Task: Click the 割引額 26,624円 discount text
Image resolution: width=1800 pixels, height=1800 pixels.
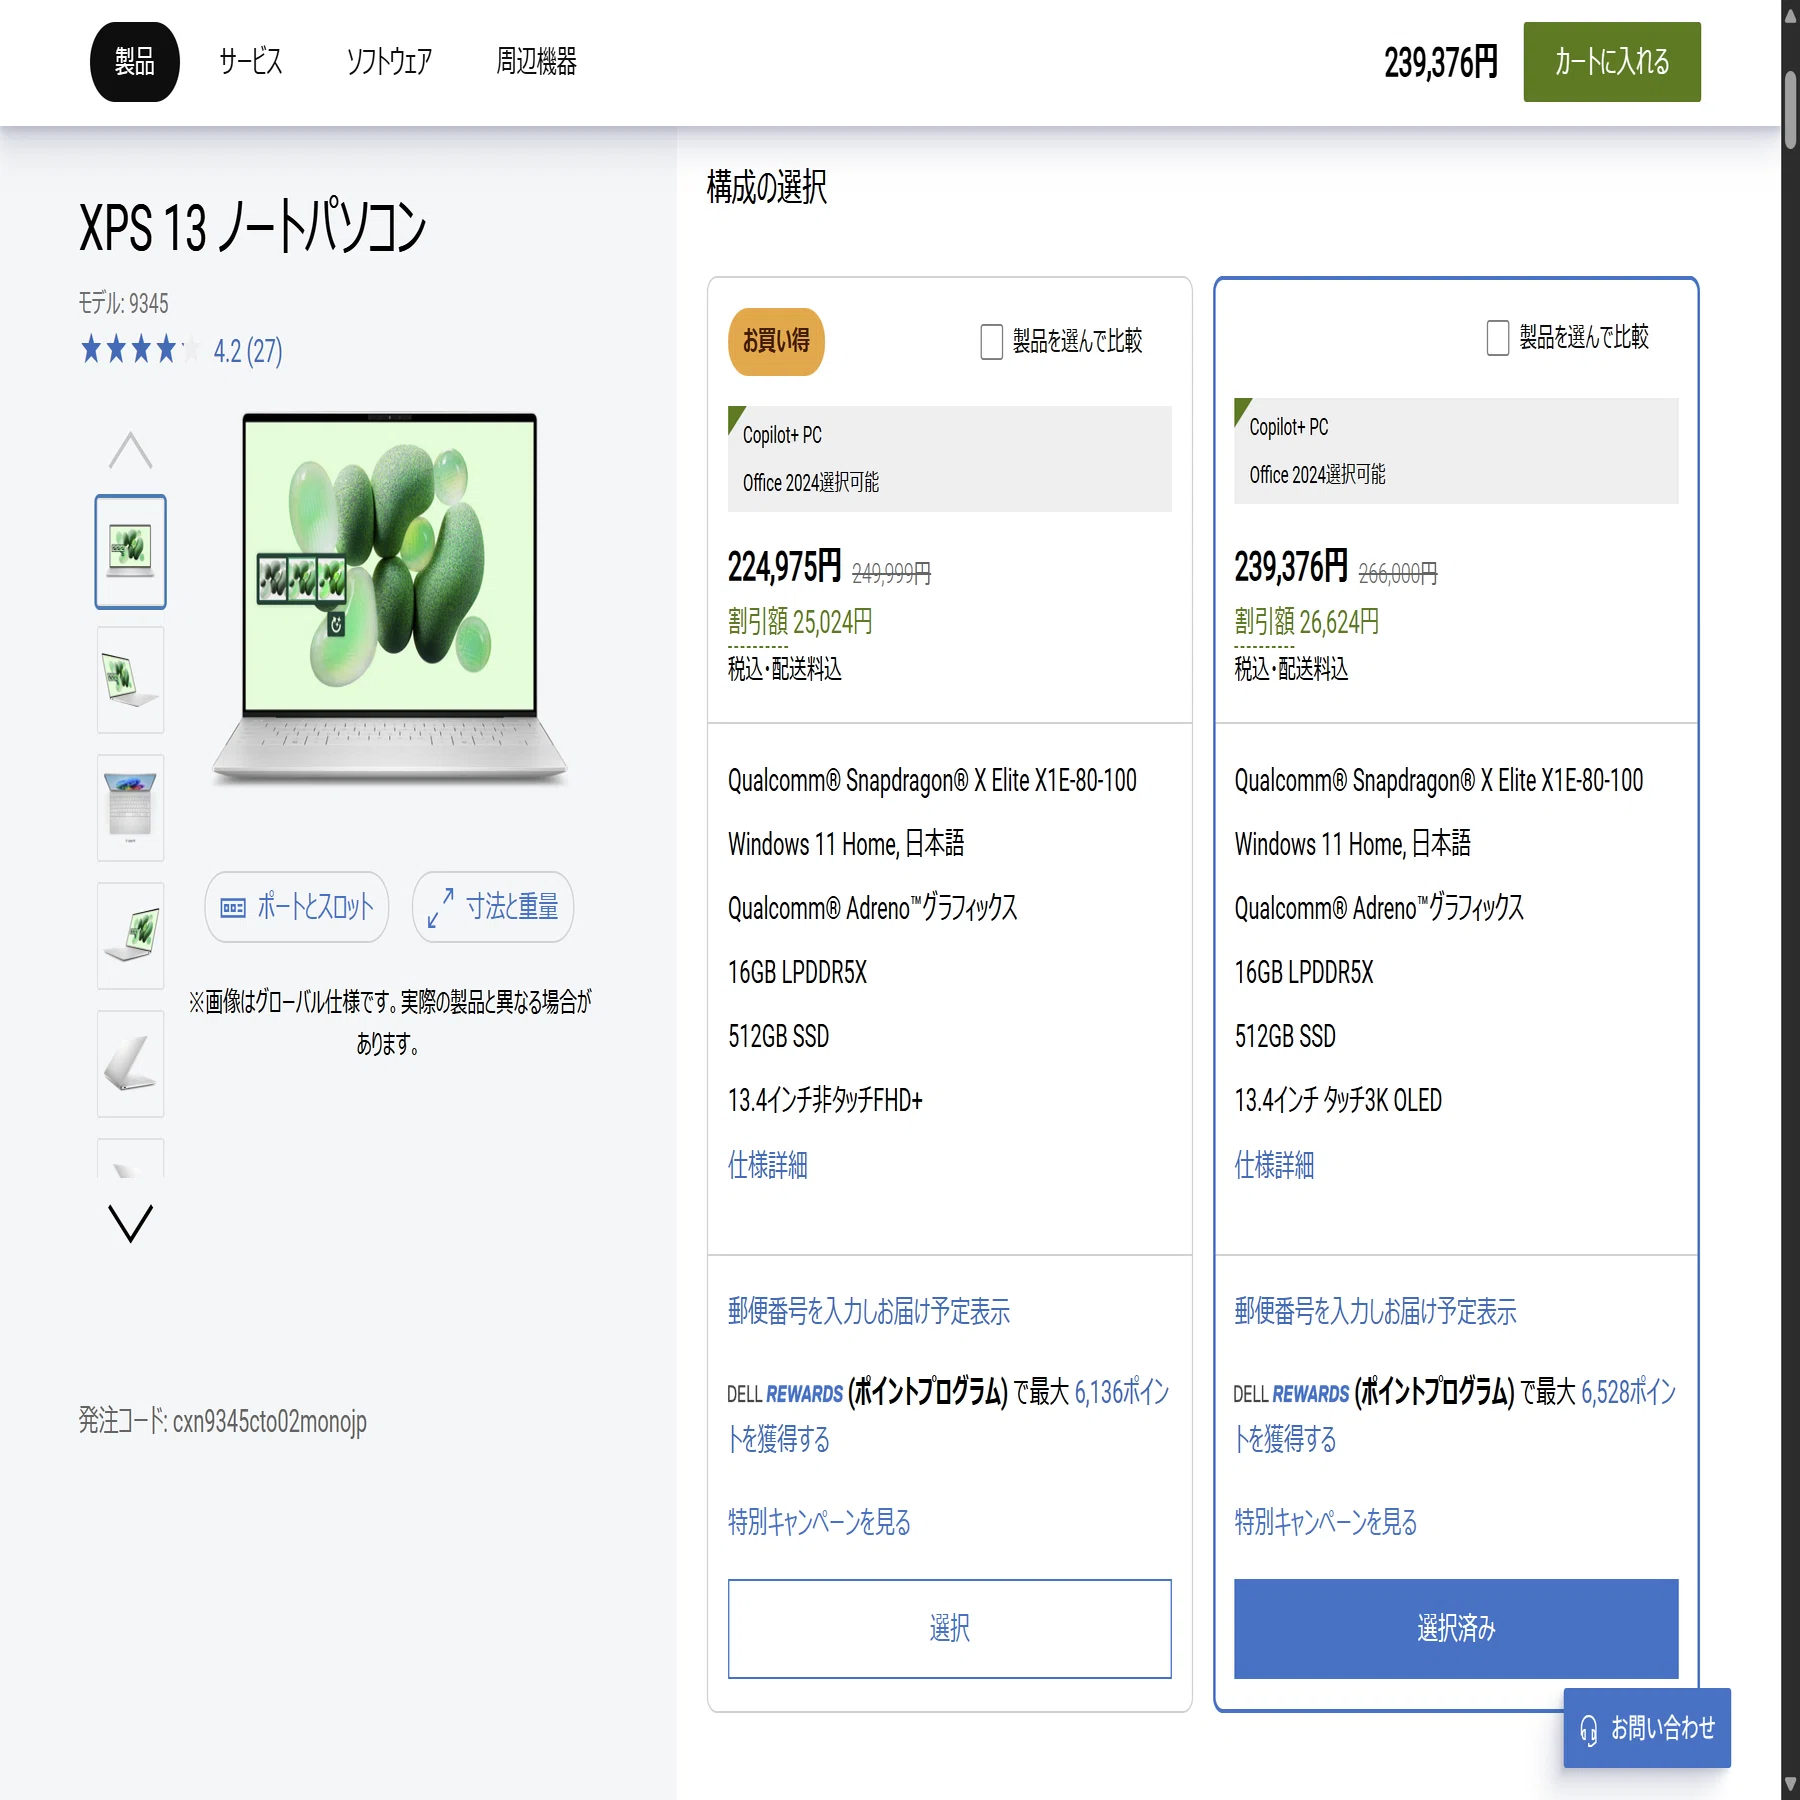Action: click(x=1306, y=622)
